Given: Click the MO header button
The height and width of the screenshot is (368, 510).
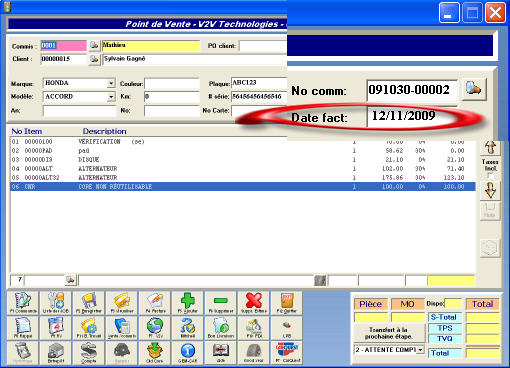Looking at the screenshot, I should coord(407,304).
